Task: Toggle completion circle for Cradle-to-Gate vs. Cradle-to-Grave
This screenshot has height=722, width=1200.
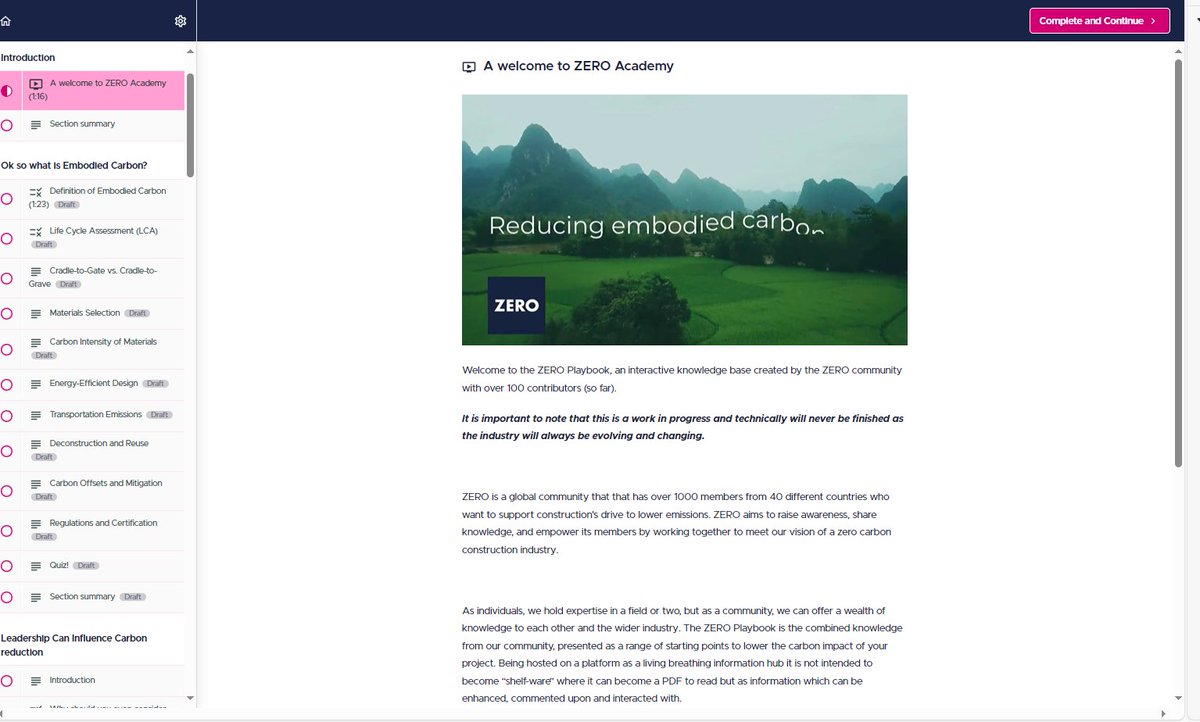Action: [x=7, y=278]
